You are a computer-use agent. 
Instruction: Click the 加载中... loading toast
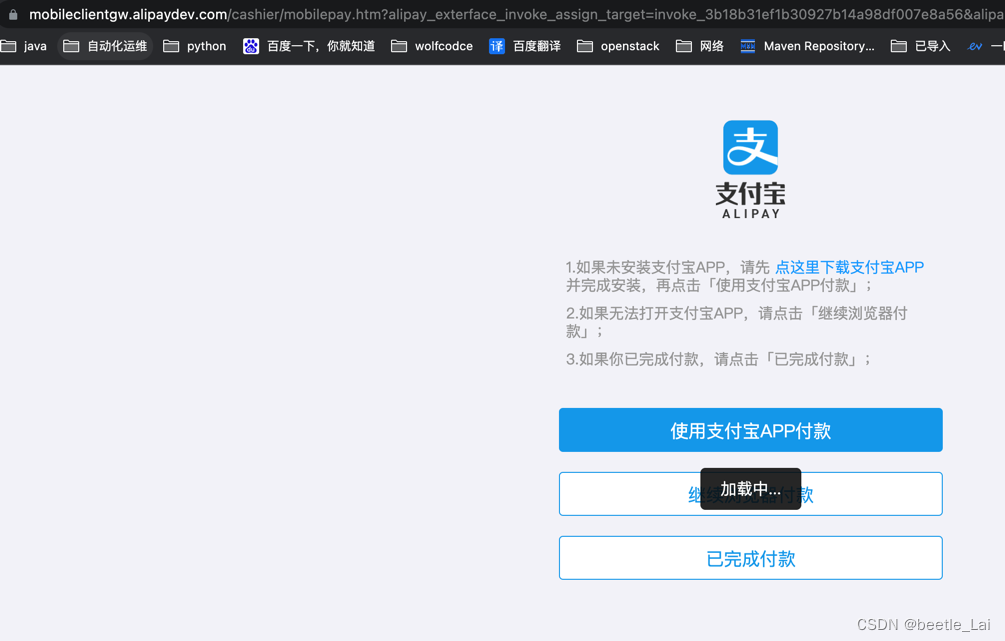[x=751, y=489]
